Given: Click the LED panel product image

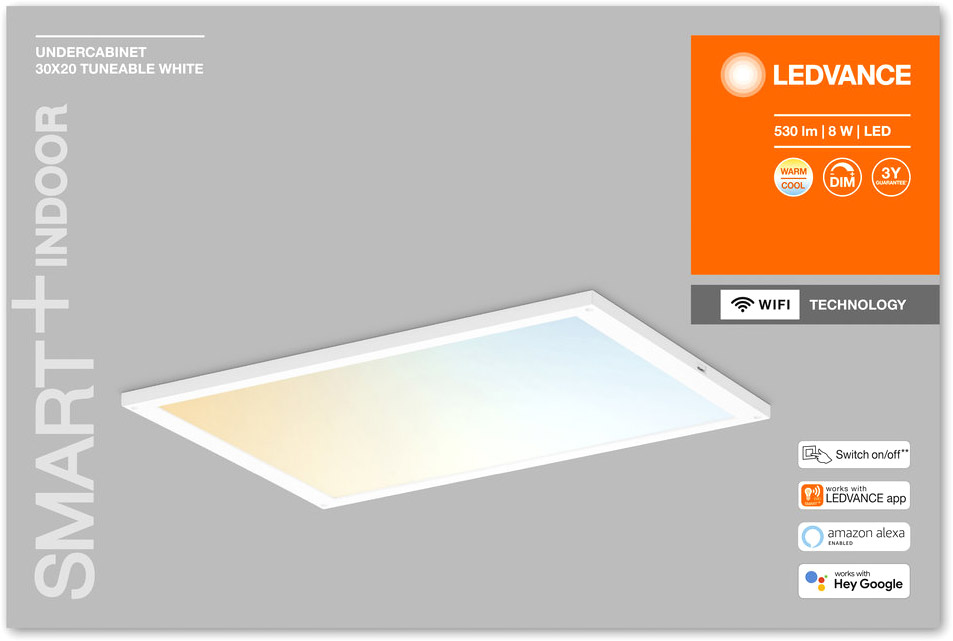Looking at the screenshot, I should pos(446,399).
